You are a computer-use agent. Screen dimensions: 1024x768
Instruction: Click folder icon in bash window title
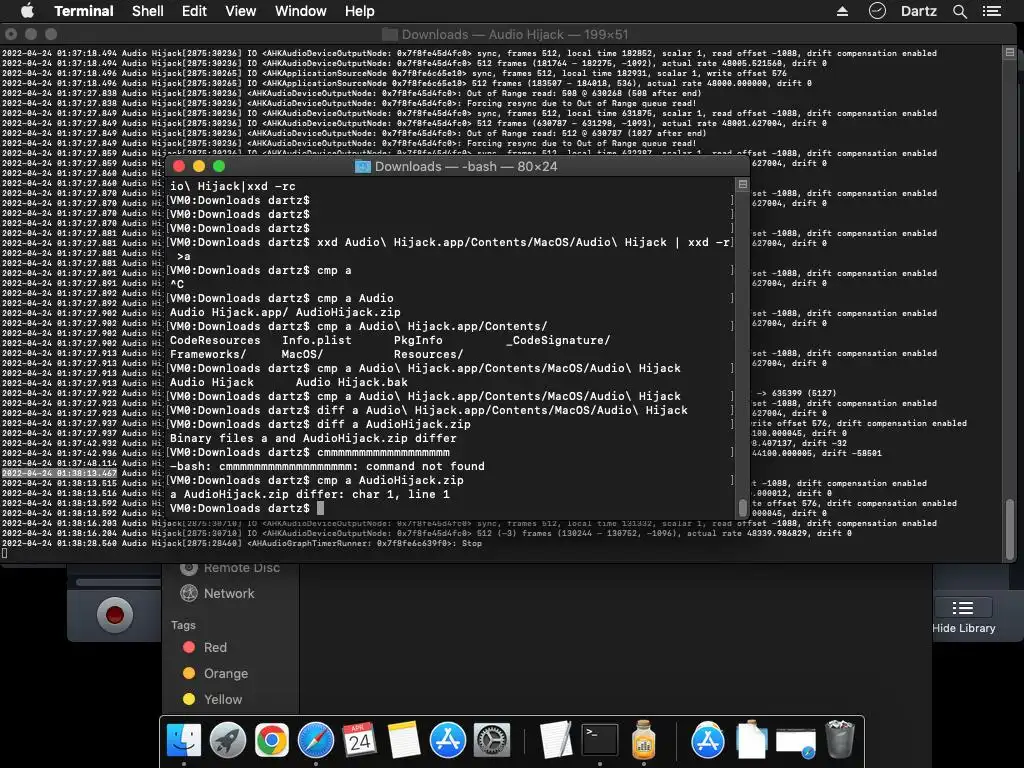click(x=362, y=167)
